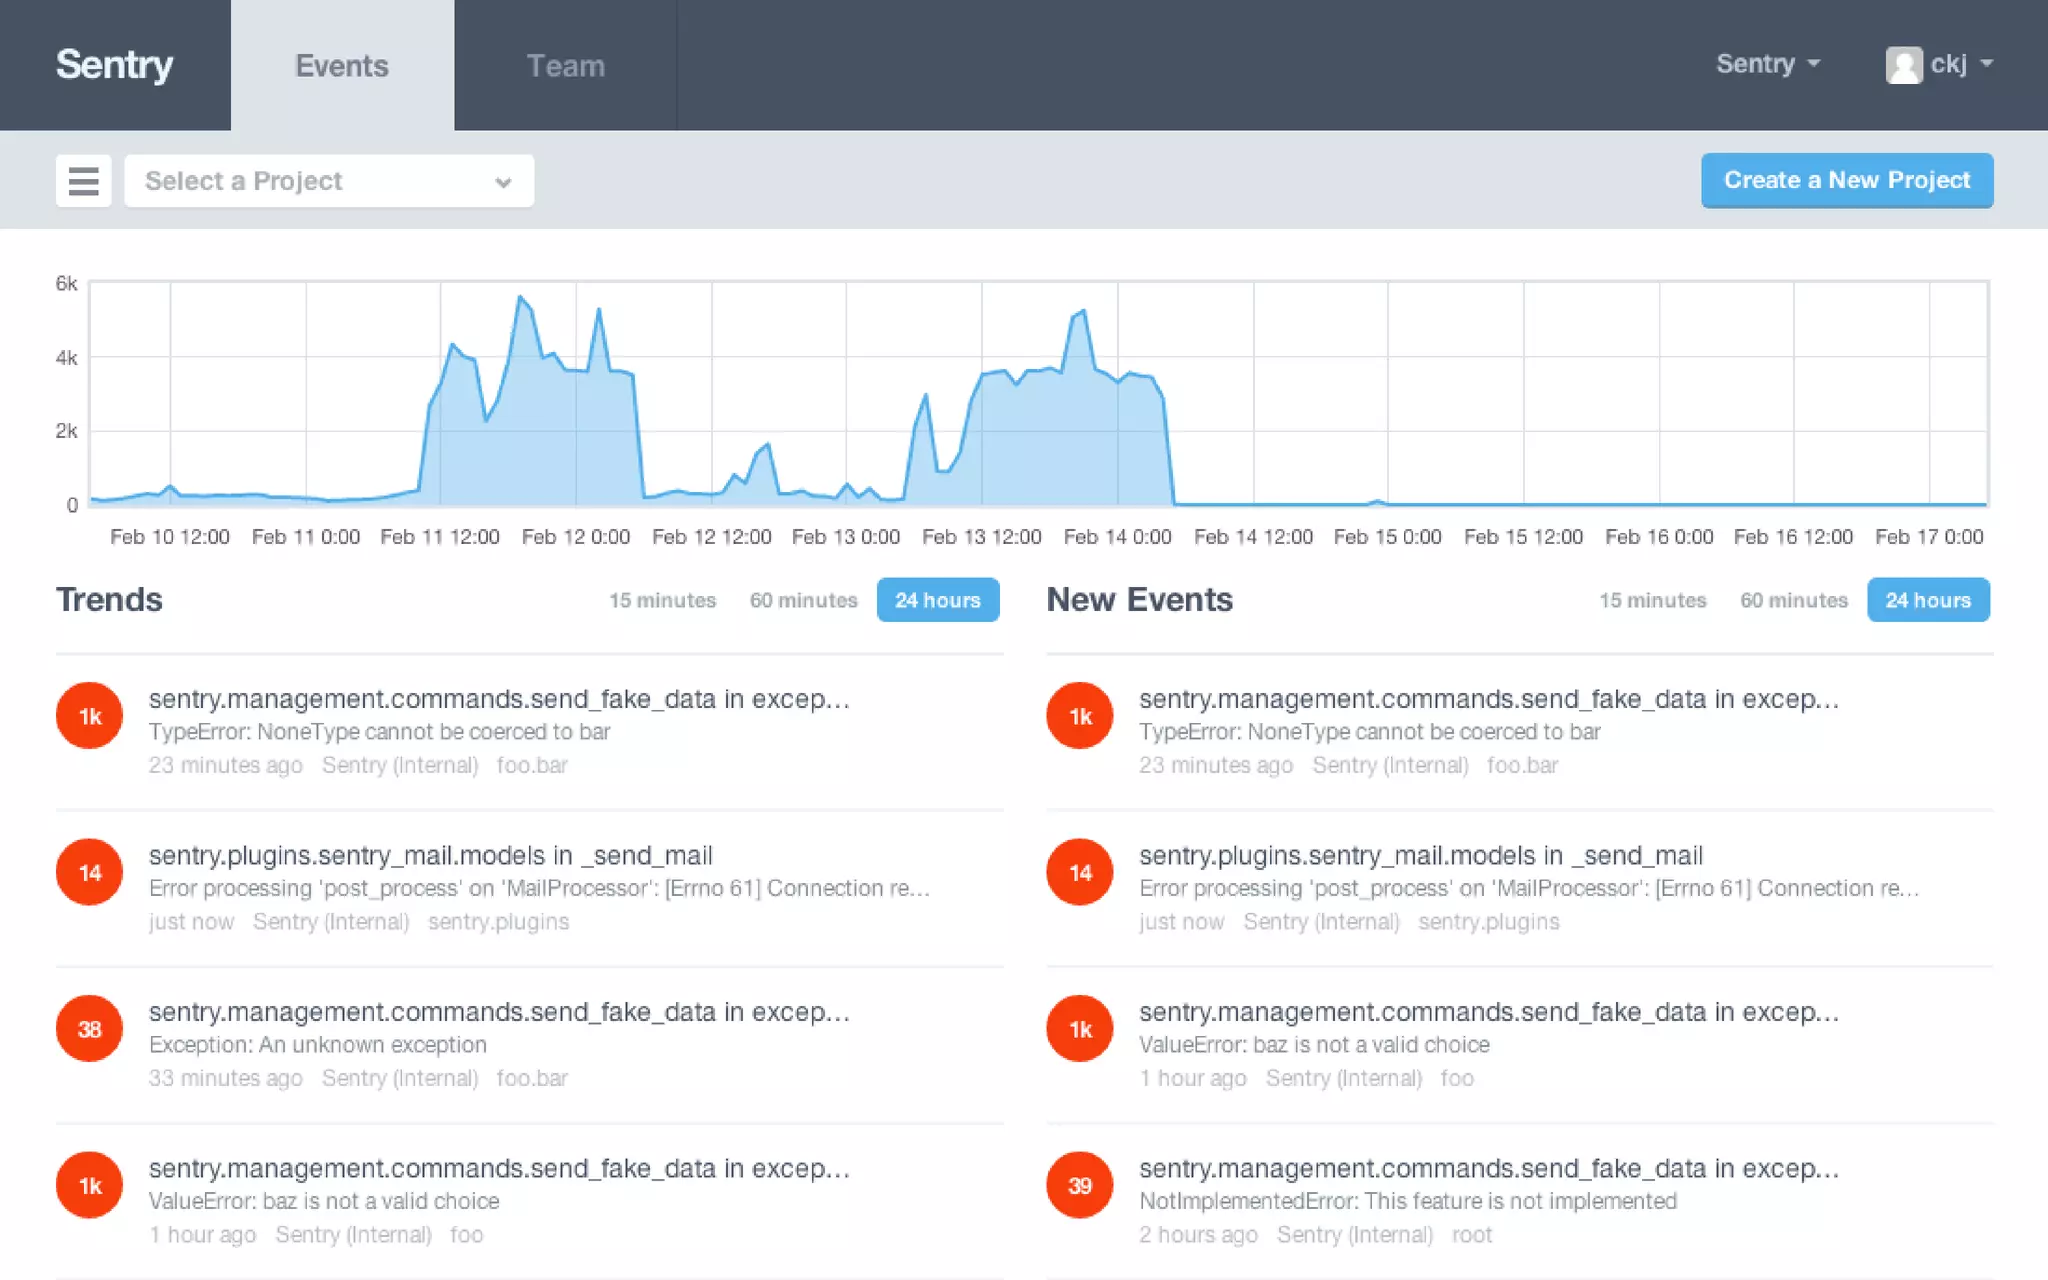
Task: Click the red 39 count badge in New Events
Action: 1079,1185
